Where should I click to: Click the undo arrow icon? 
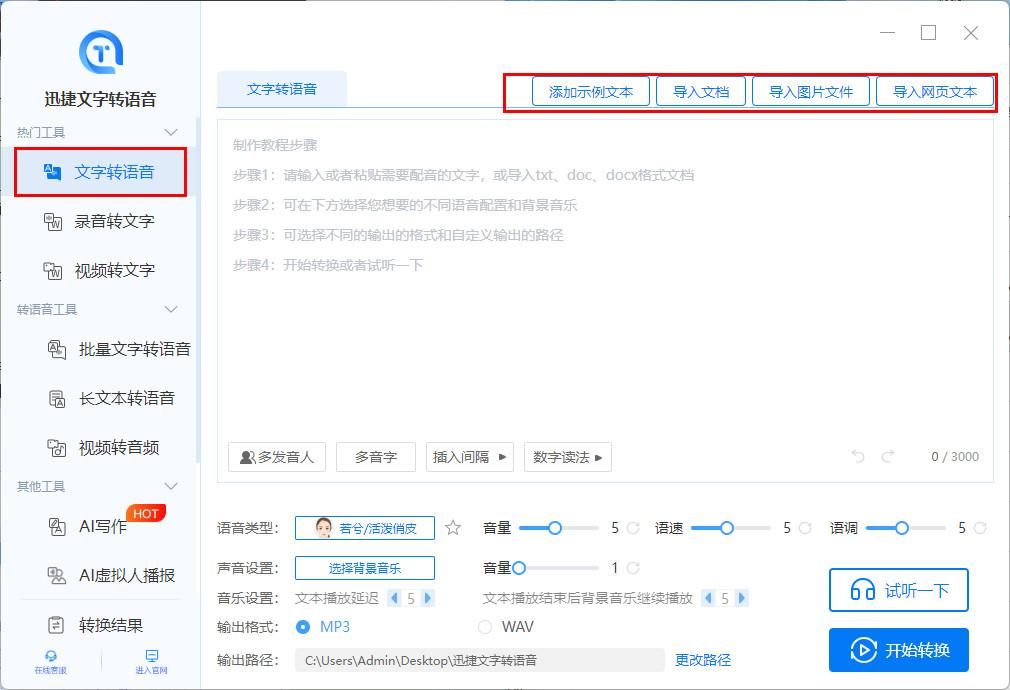(x=857, y=456)
